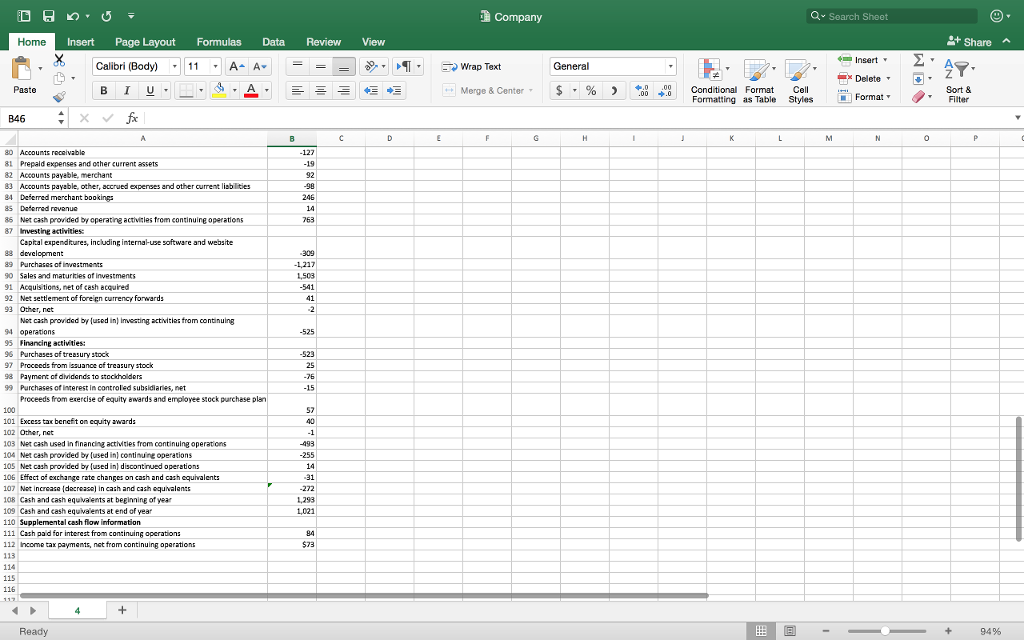Open the Formulas tab

[x=219, y=42]
